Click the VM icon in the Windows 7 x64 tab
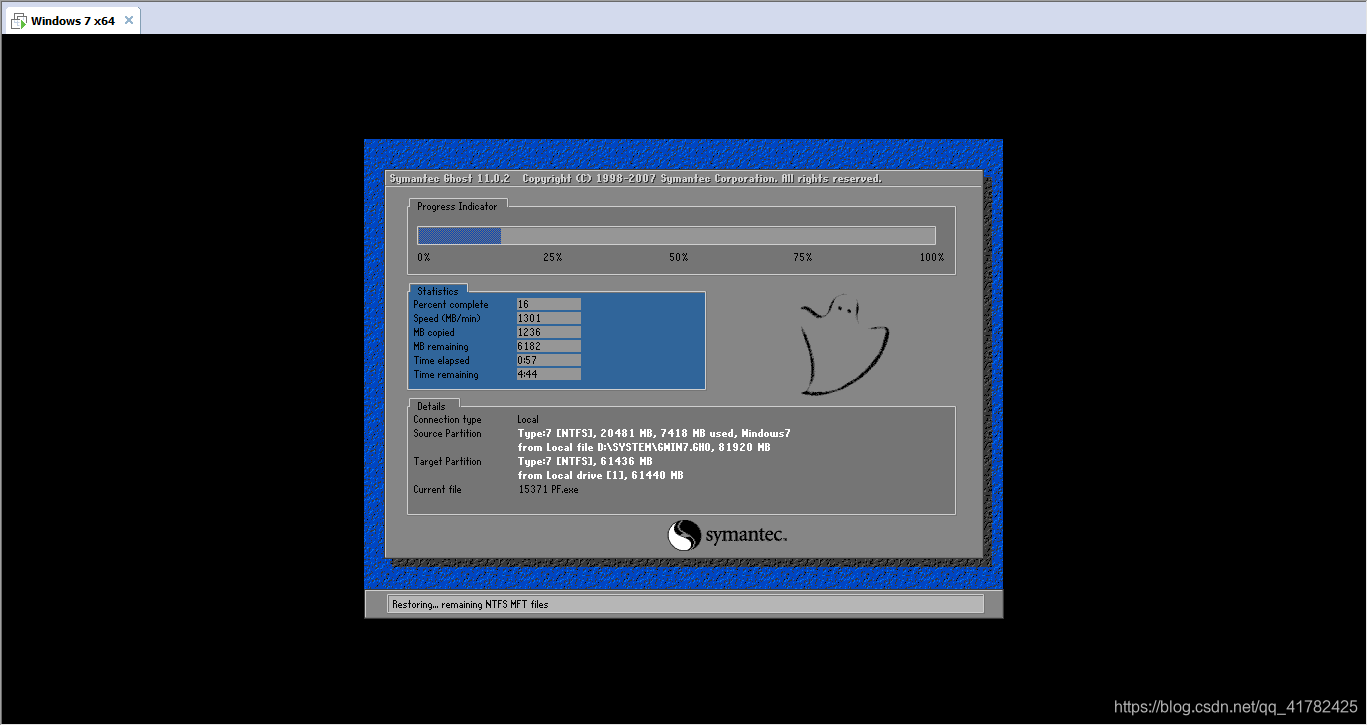Screen dimensions: 1368x726 (19, 21)
